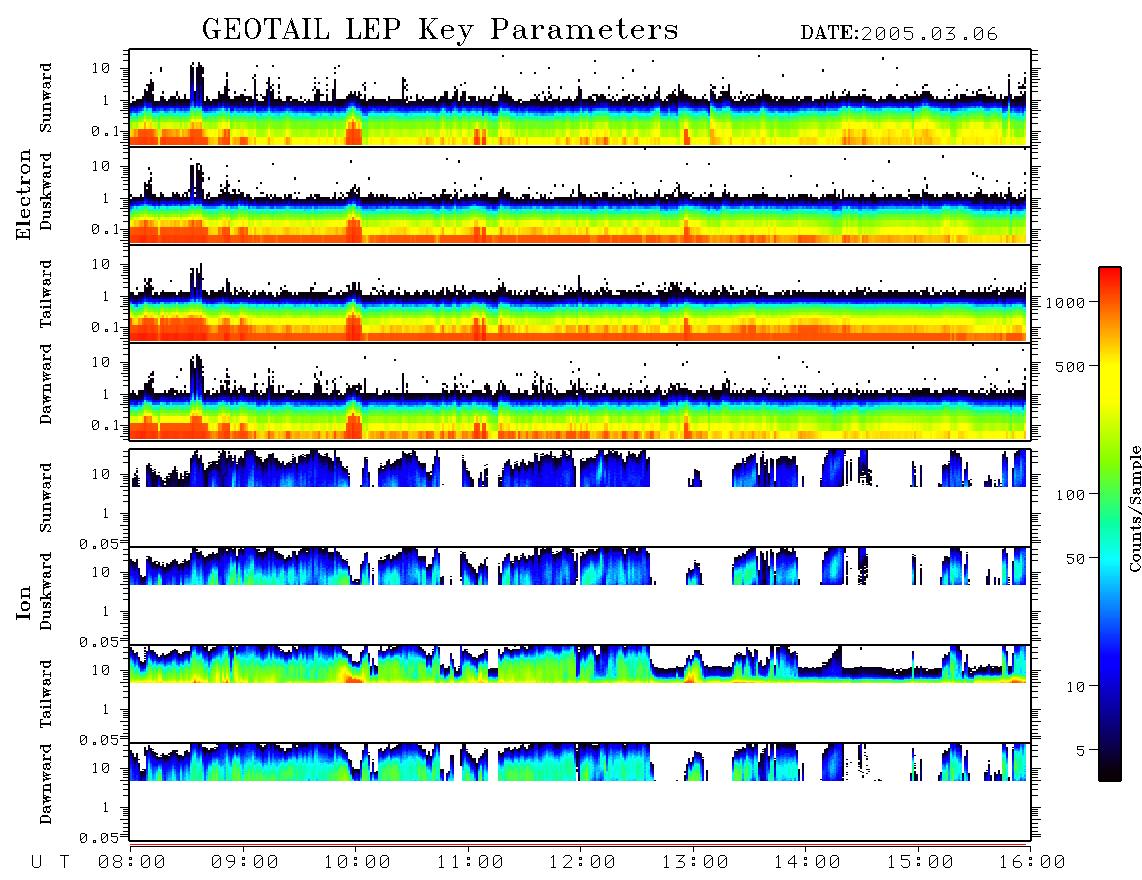The width and height of the screenshot is (1142, 880).
Task: Click the 500 colorbar tick label
Action: point(1070,366)
